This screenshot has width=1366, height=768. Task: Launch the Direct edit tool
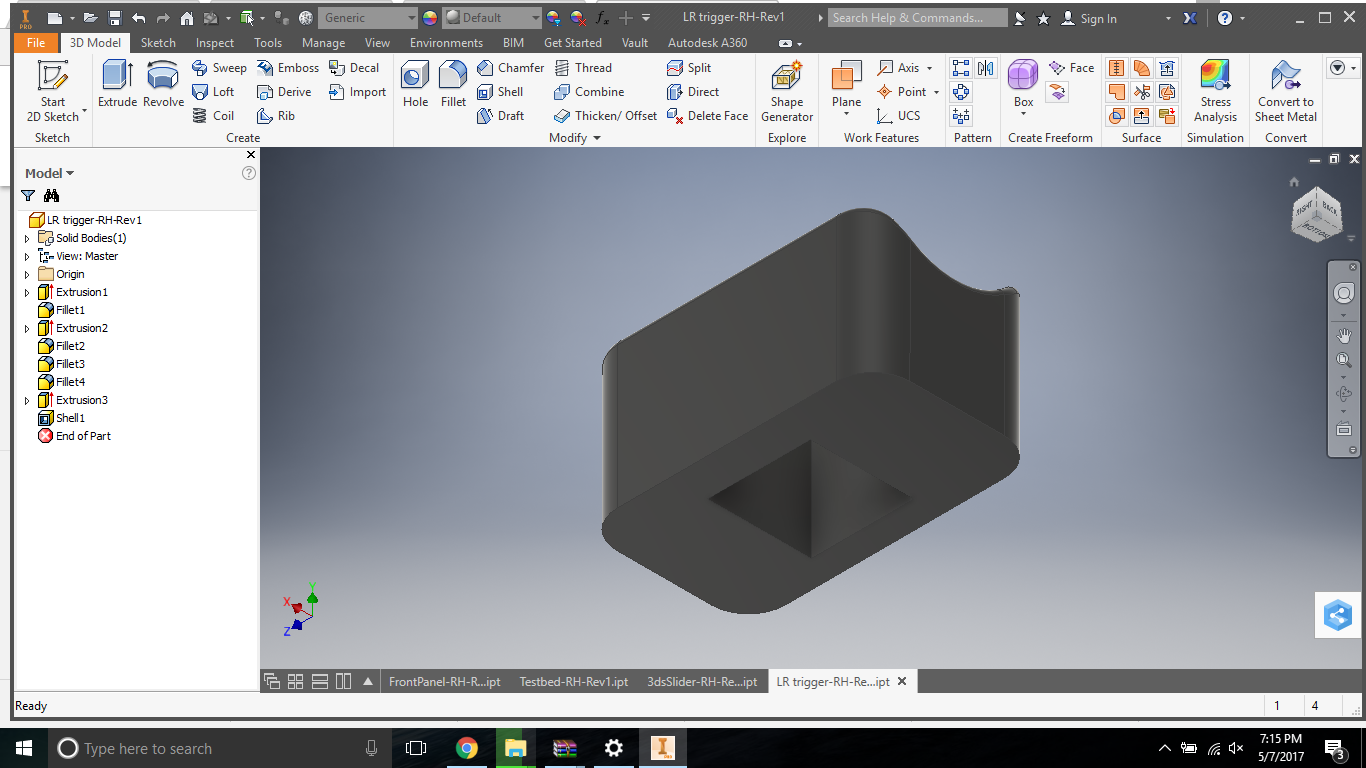(692, 92)
